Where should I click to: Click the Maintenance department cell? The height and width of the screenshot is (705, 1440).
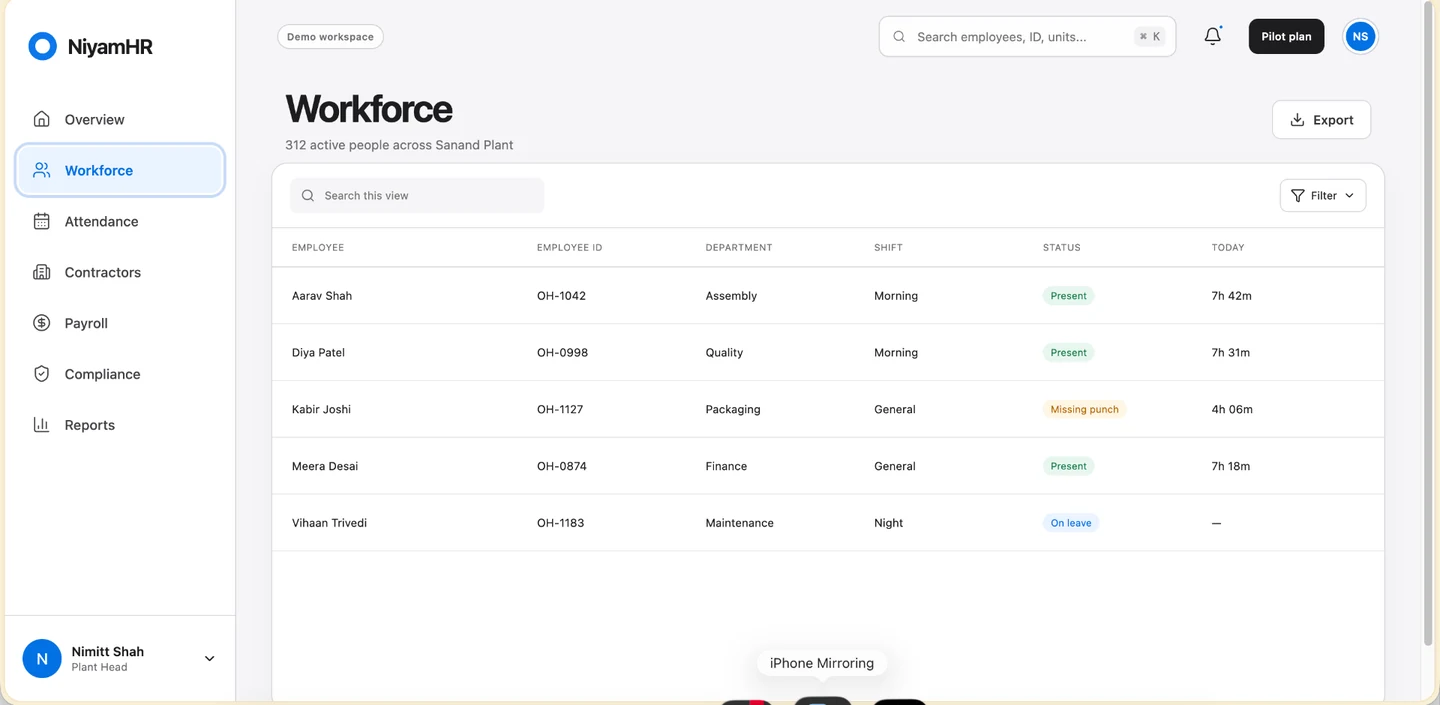tap(739, 523)
